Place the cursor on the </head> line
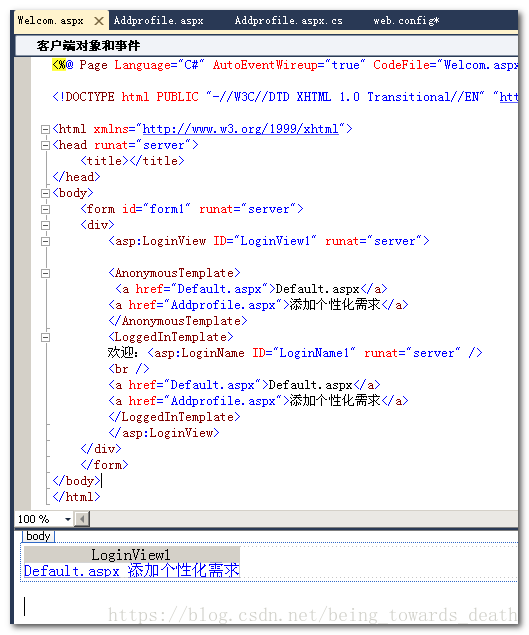 [76, 177]
